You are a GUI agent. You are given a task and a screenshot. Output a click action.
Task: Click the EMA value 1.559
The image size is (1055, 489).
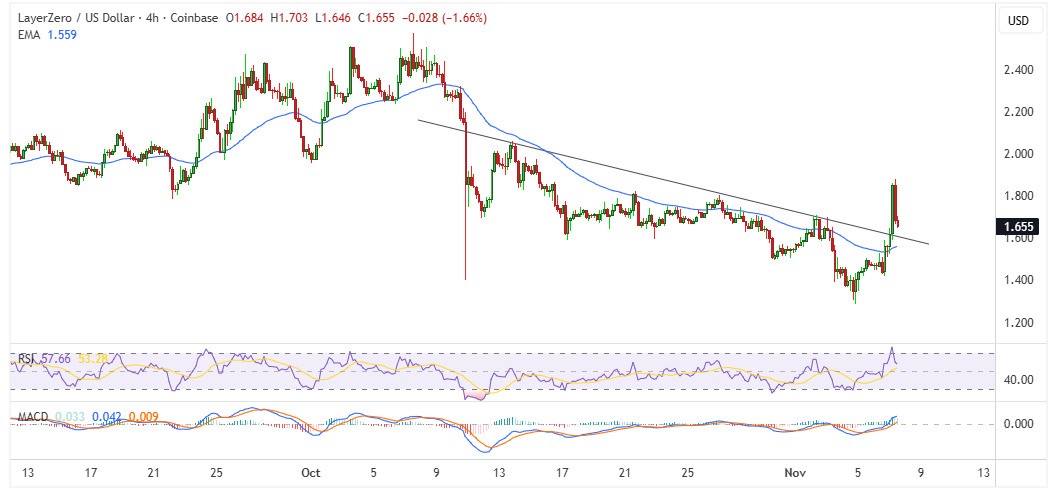click(x=60, y=34)
